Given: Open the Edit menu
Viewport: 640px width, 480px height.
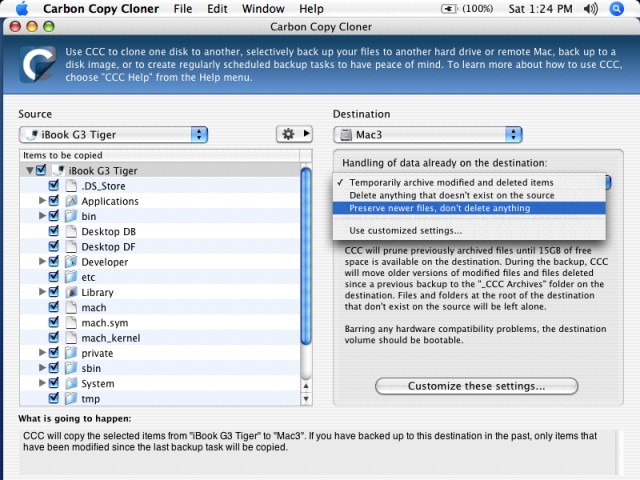Looking at the screenshot, I should tap(217, 9).
